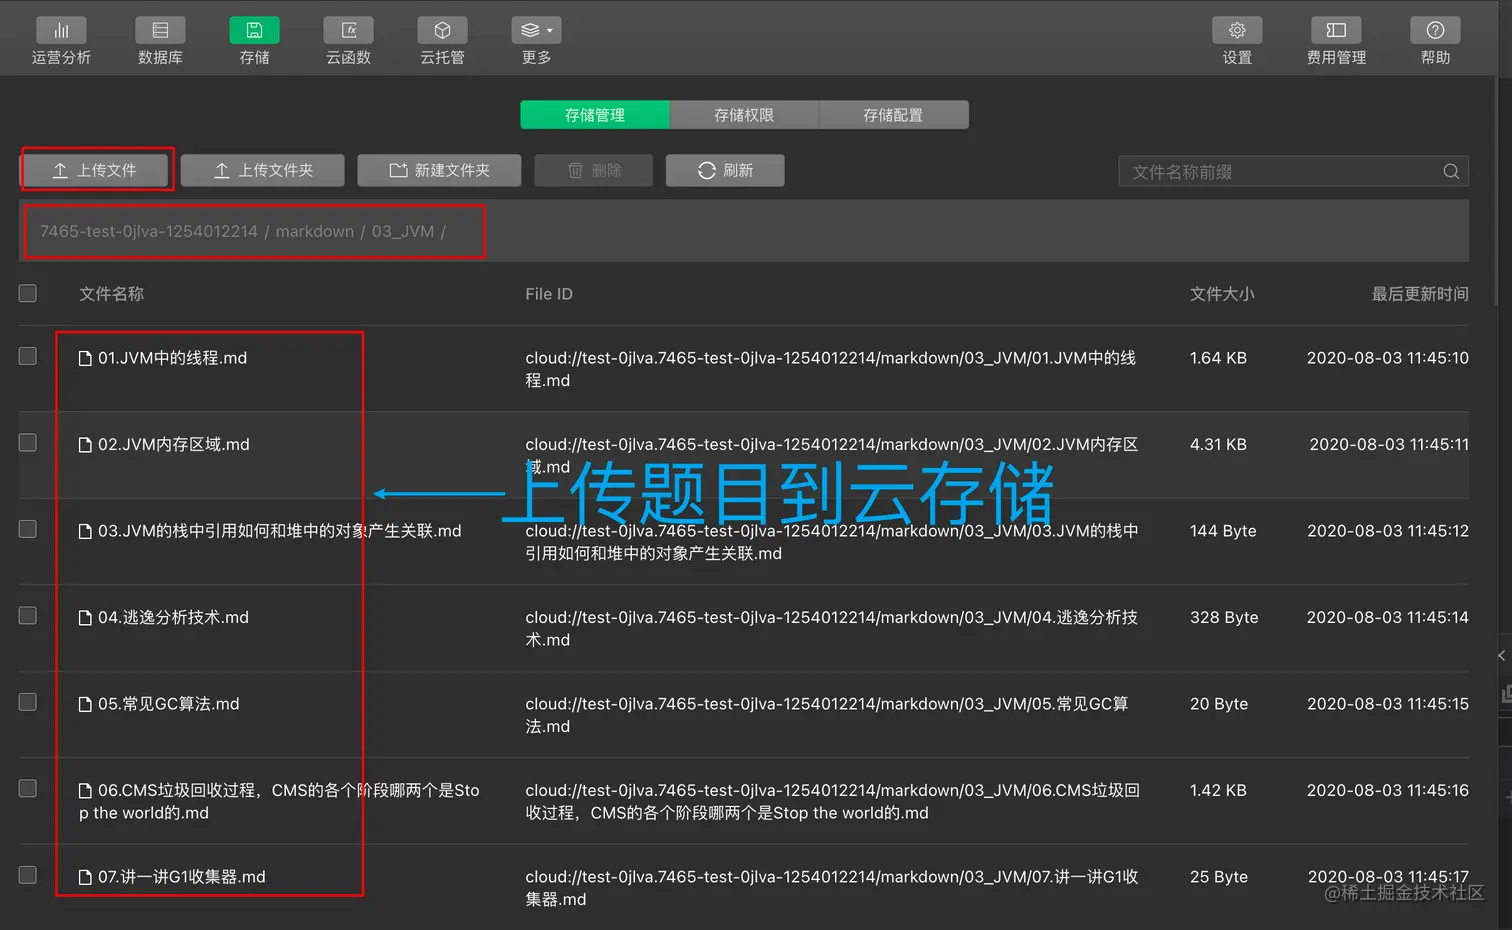Image resolution: width=1512 pixels, height=930 pixels.
Task: Click file icon of 04.逃逸分析技术.md
Action: [x=86, y=618]
